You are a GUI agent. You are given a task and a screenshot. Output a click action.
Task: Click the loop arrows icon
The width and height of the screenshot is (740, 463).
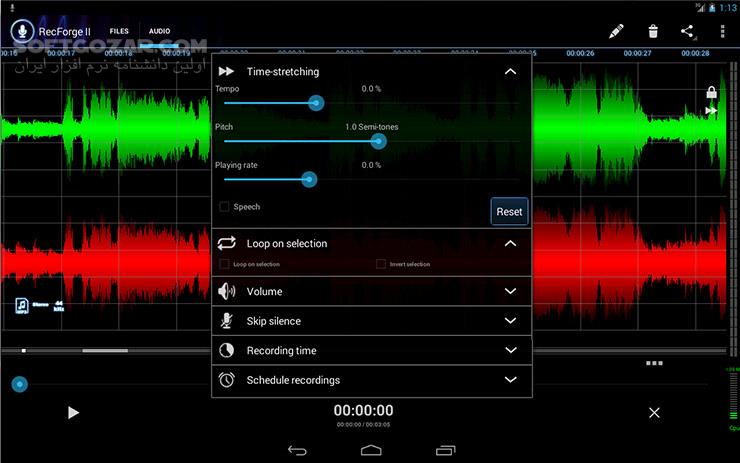coord(227,243)
